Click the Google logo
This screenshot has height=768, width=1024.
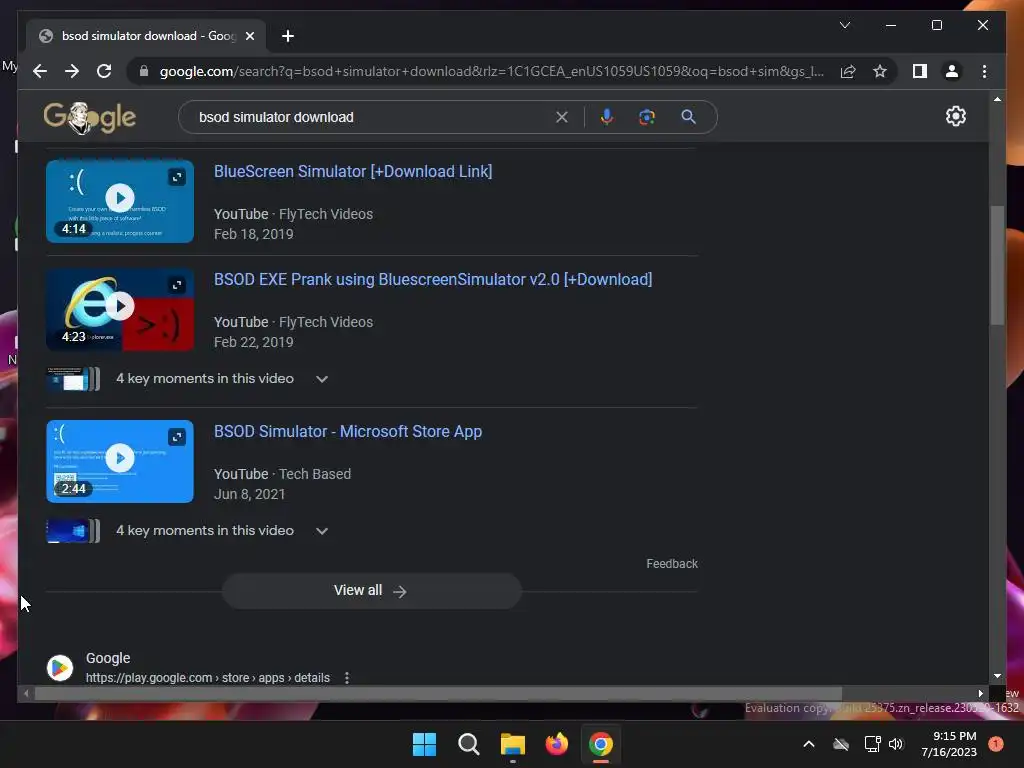point(89,118)
